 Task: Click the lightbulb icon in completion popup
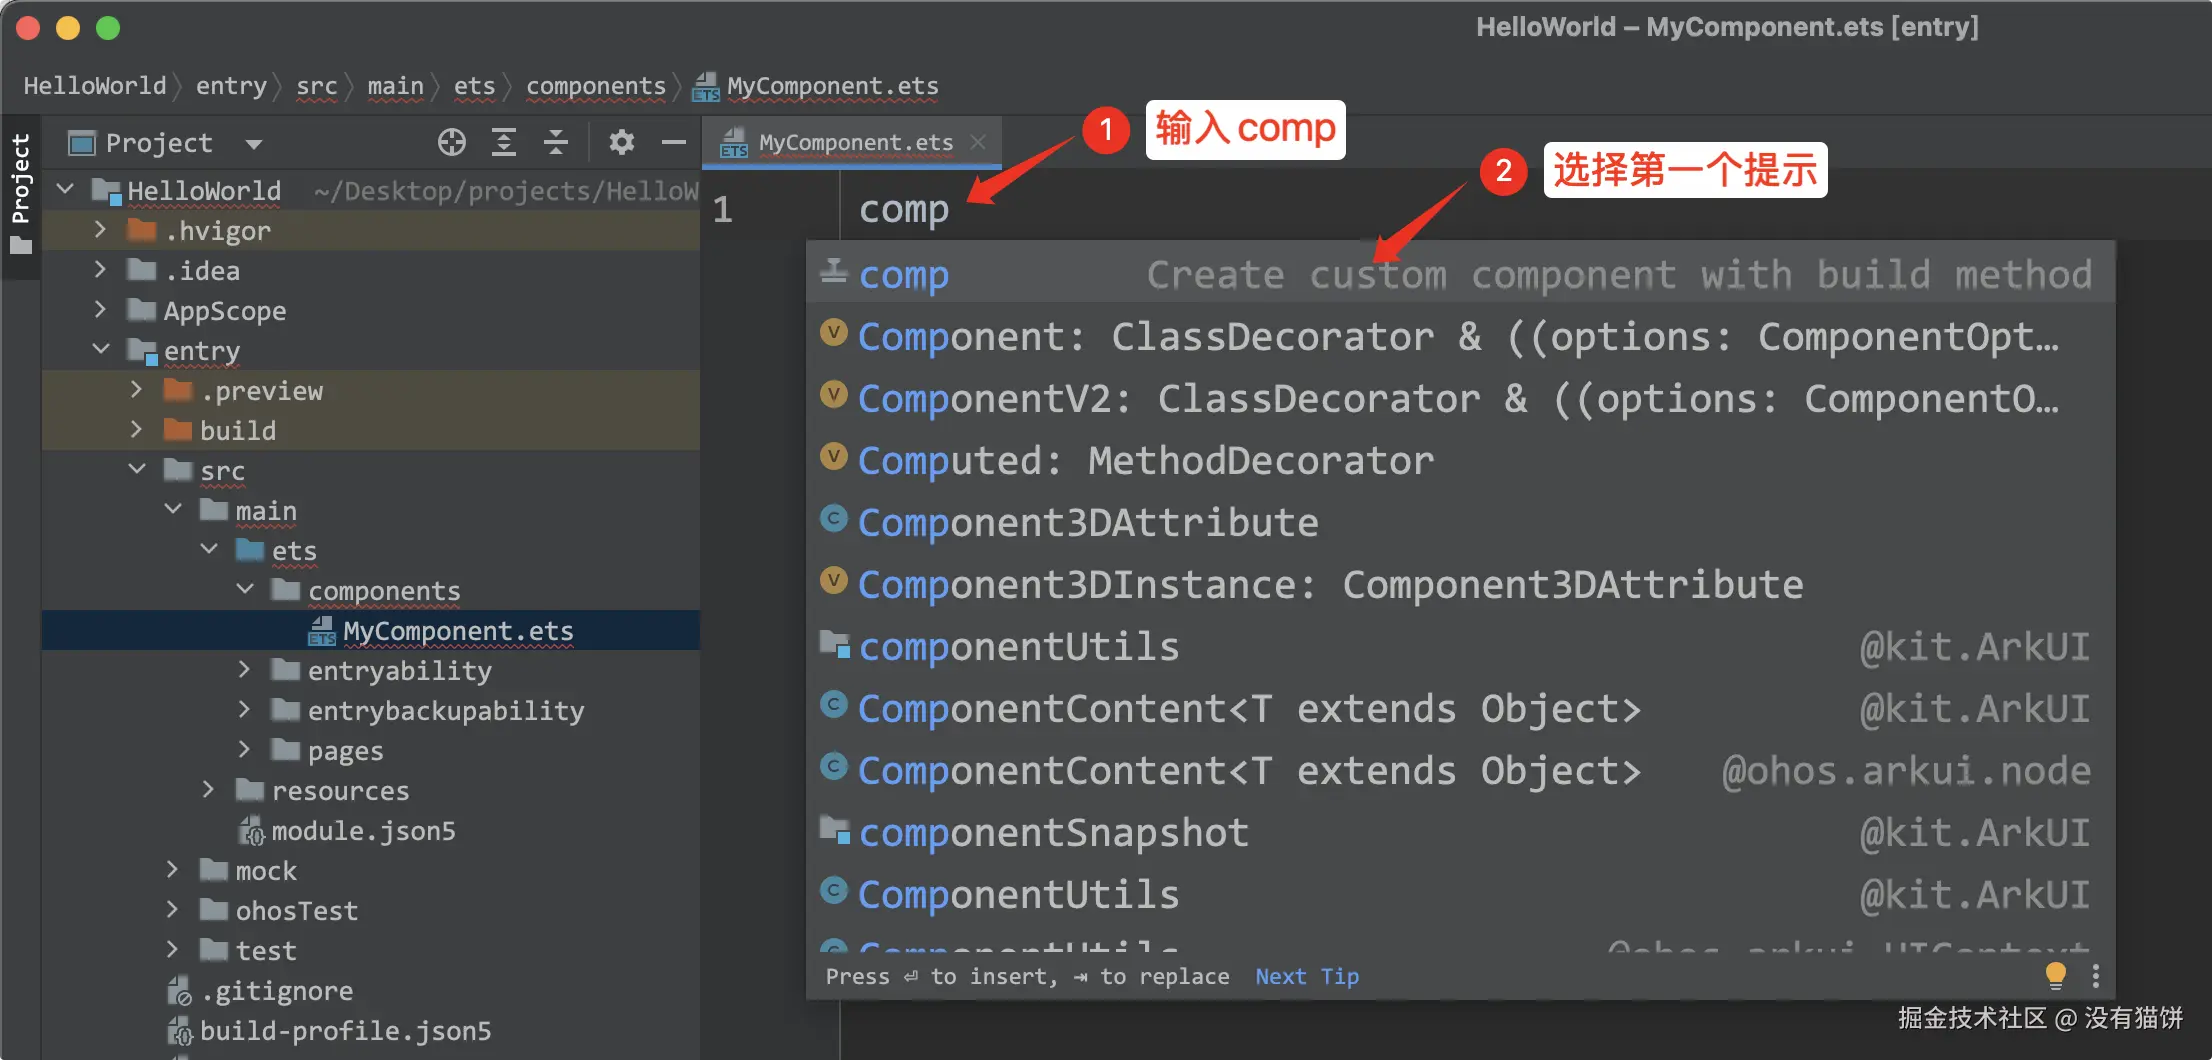2056,975
